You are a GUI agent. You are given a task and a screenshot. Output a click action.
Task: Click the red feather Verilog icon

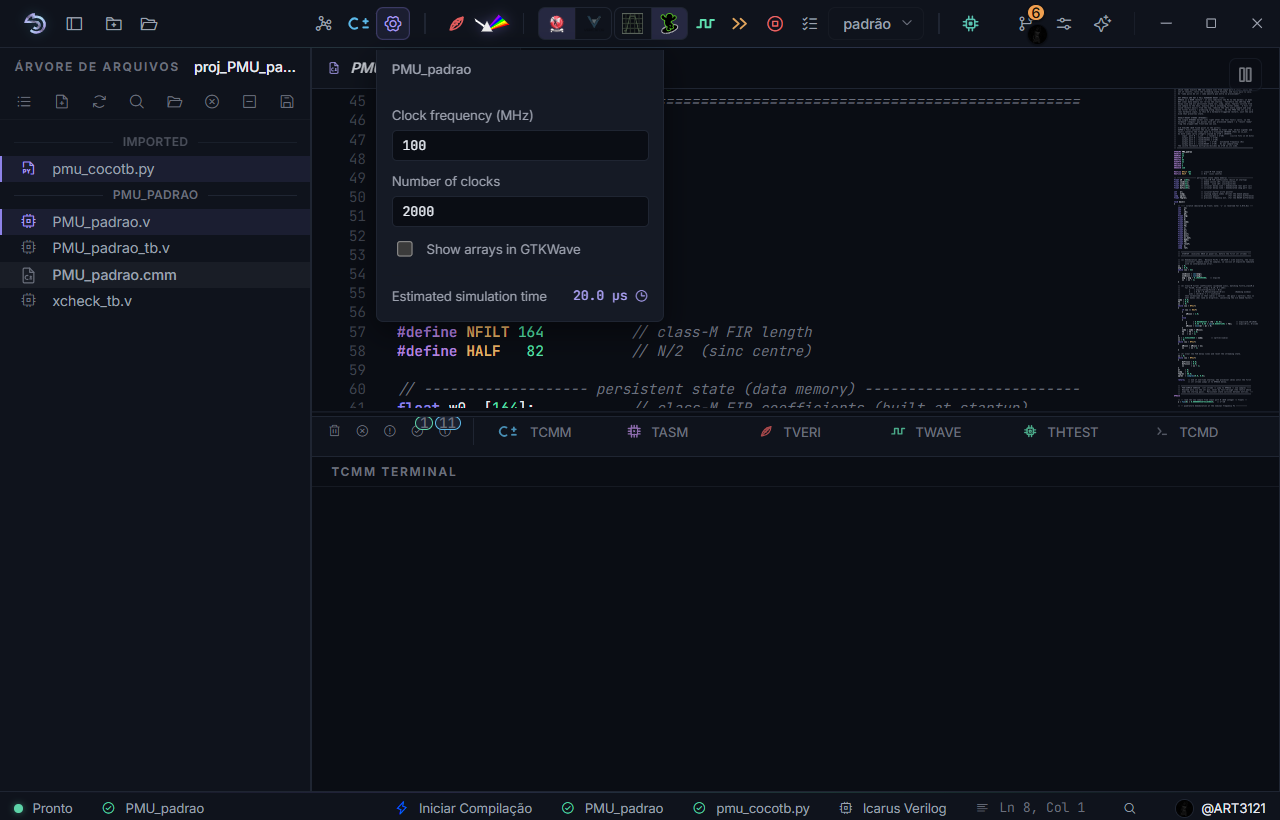tap(456, 23)
